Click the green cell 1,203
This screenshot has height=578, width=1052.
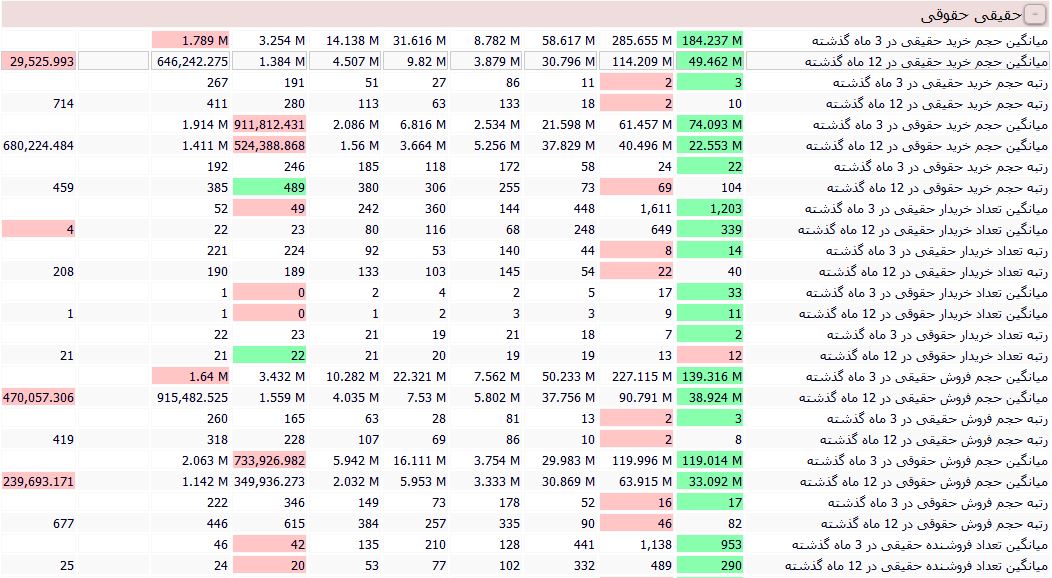(710, 209)
